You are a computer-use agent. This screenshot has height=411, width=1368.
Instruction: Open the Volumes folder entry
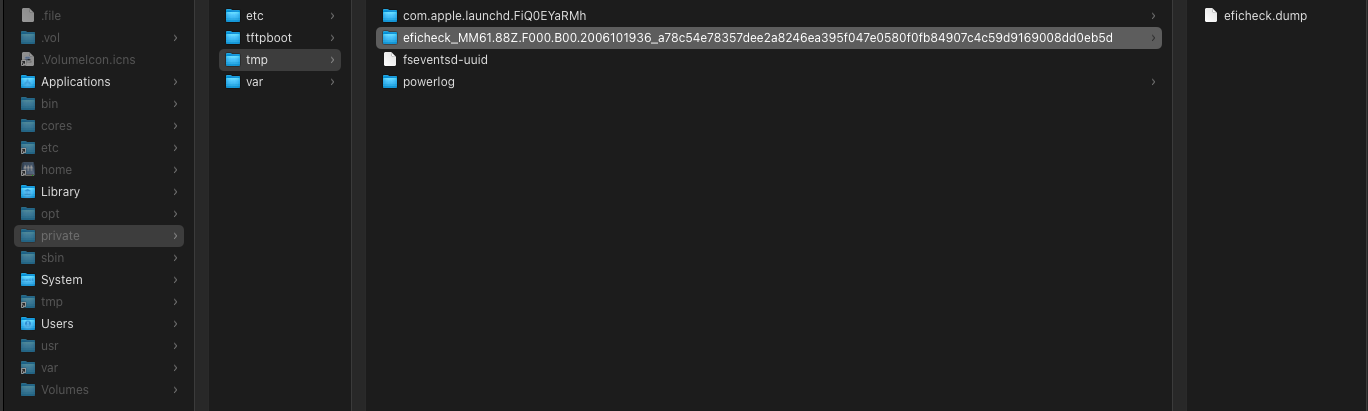64,390
